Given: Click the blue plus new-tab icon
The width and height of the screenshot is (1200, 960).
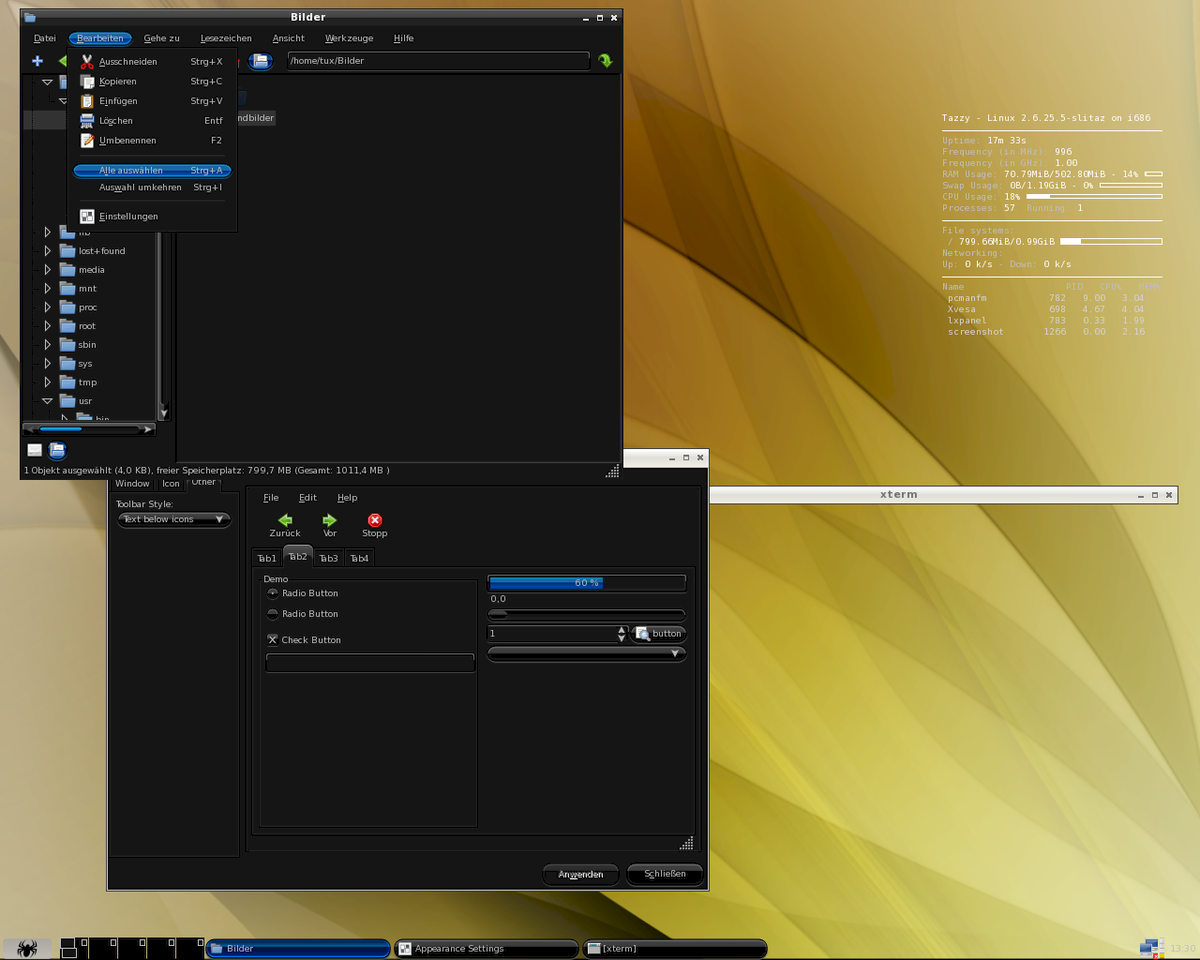Looking at the screenshot, I should click(37, 61).
